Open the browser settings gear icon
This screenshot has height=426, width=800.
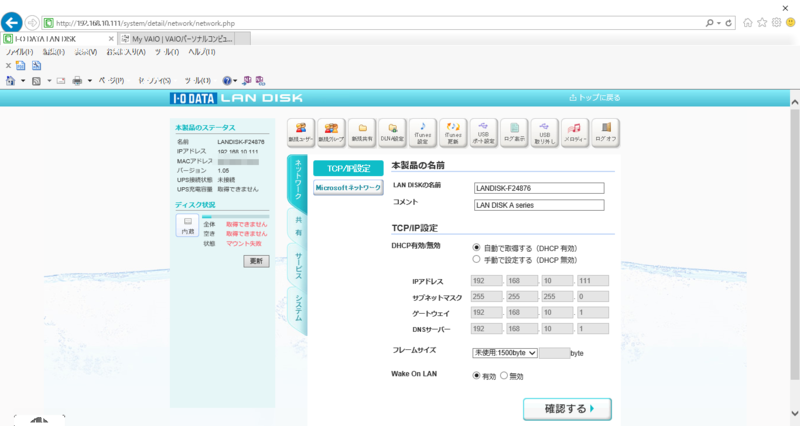point(776,22)
